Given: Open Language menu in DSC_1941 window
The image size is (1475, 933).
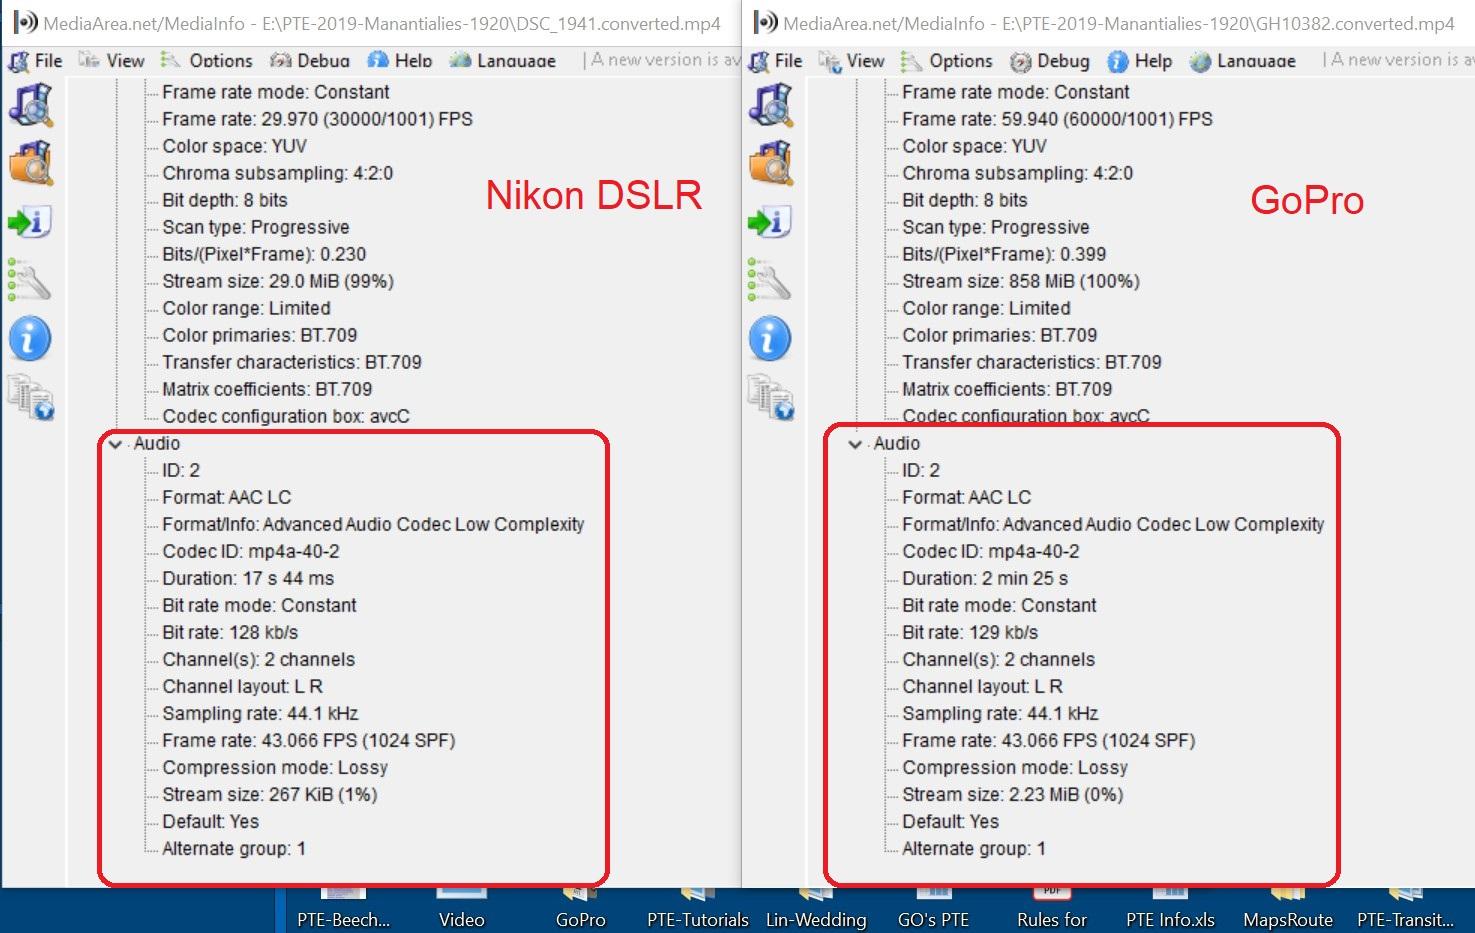Looking at the screenshot, I should 503,61.
